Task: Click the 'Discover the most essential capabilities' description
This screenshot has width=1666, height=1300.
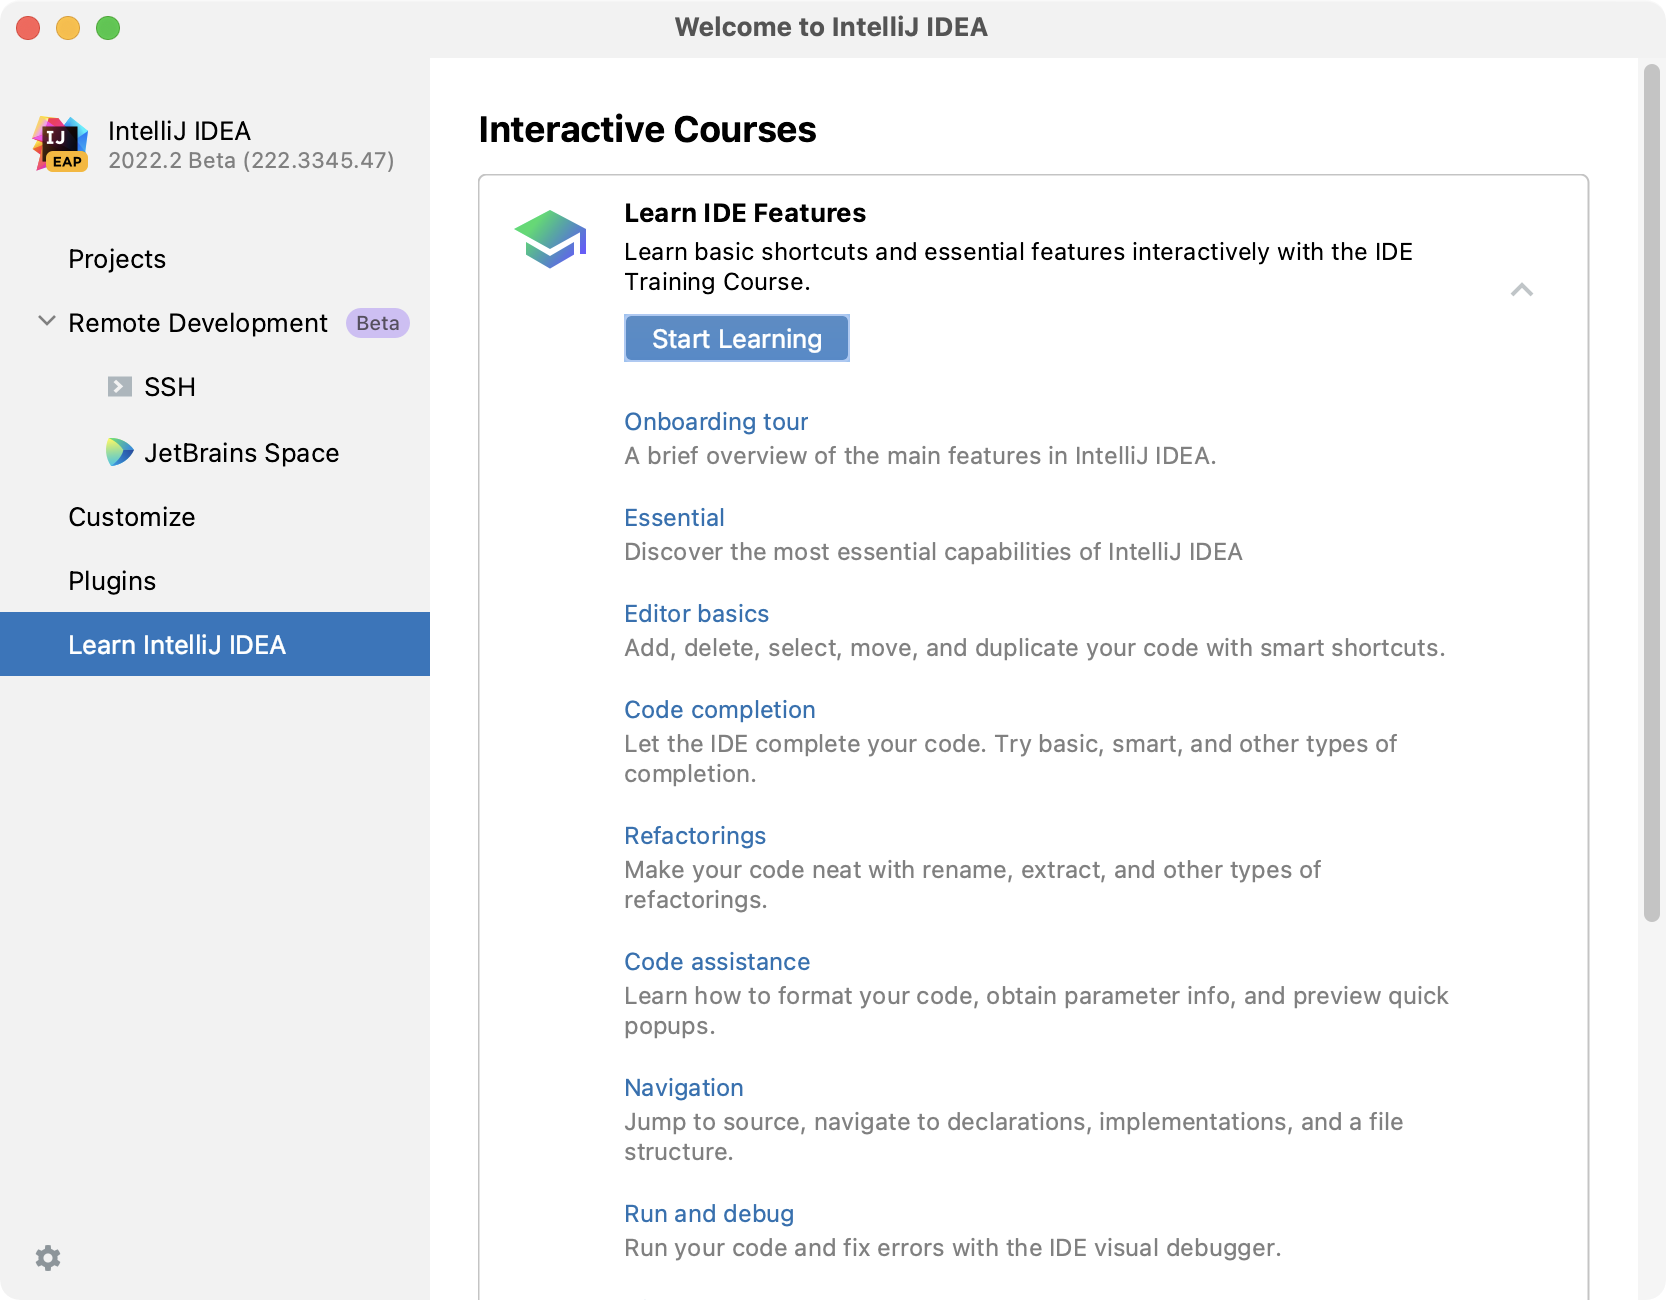Action: coord(933,552)
